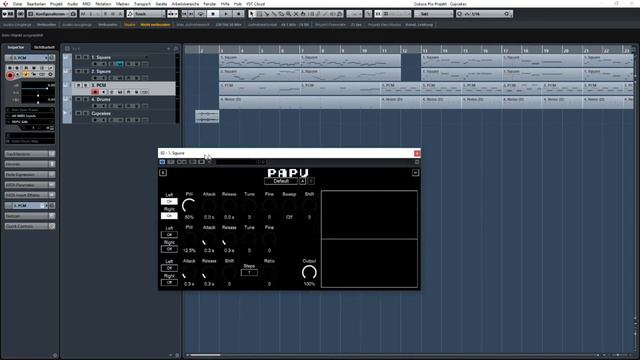Click the PAPU output routing field in Inspector

(30, 122)
